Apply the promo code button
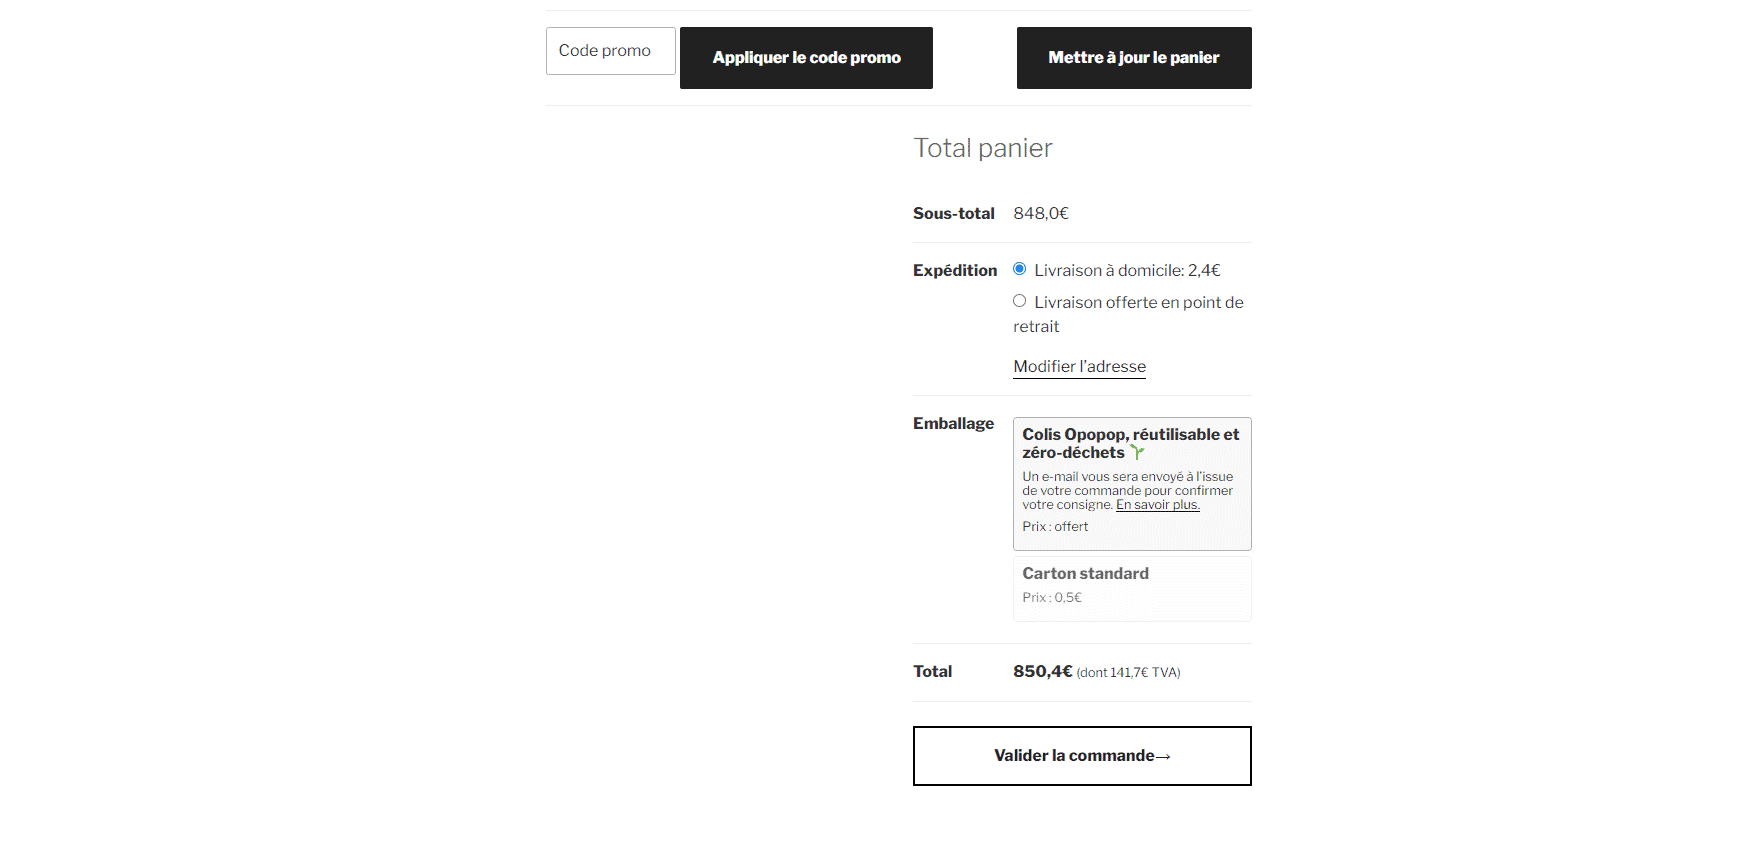 (806, 58)
